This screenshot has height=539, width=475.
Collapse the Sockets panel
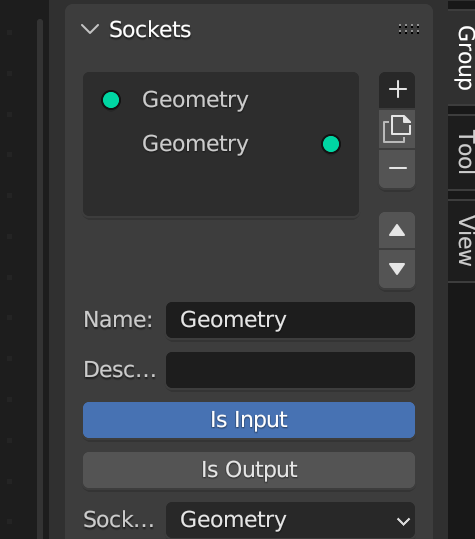90,29
